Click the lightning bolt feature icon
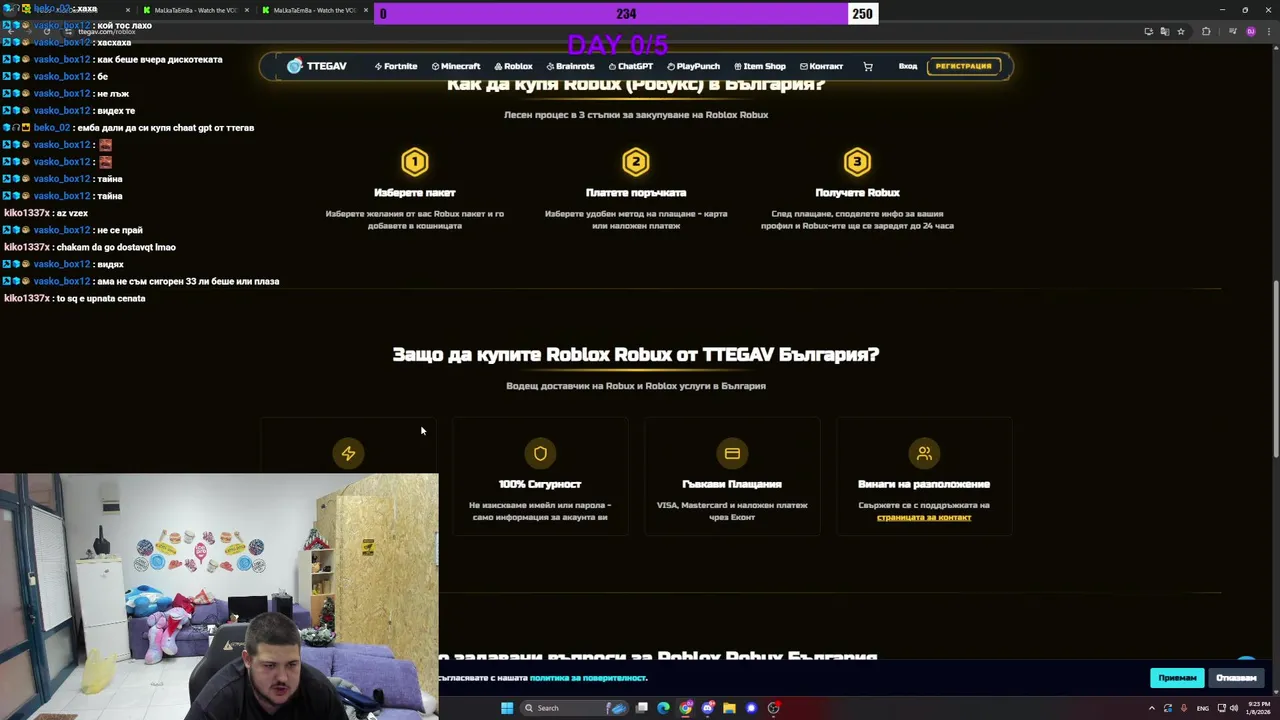Screen dimensions: 1280x720 348,453
